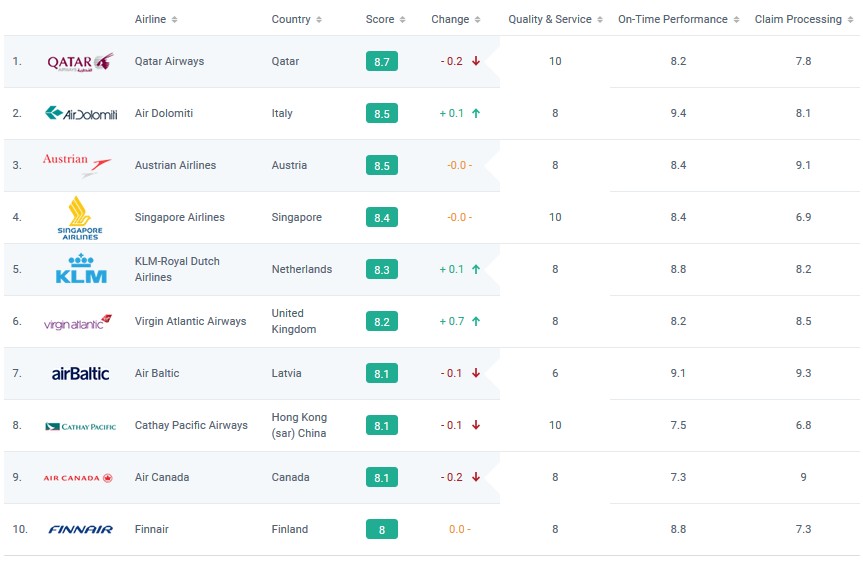Open the KLM-Royal Dutch Airlines name
The image size is (863, 564).
tap(177, 269)
